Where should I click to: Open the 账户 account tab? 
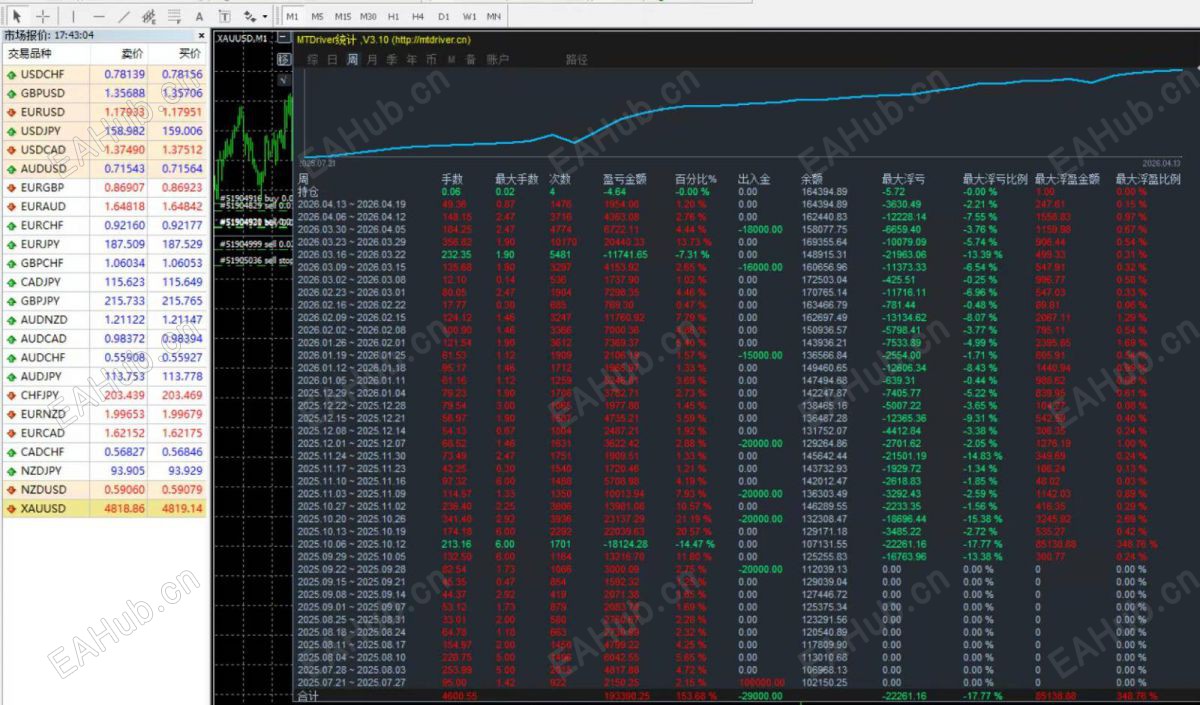[x=497, y=60]
